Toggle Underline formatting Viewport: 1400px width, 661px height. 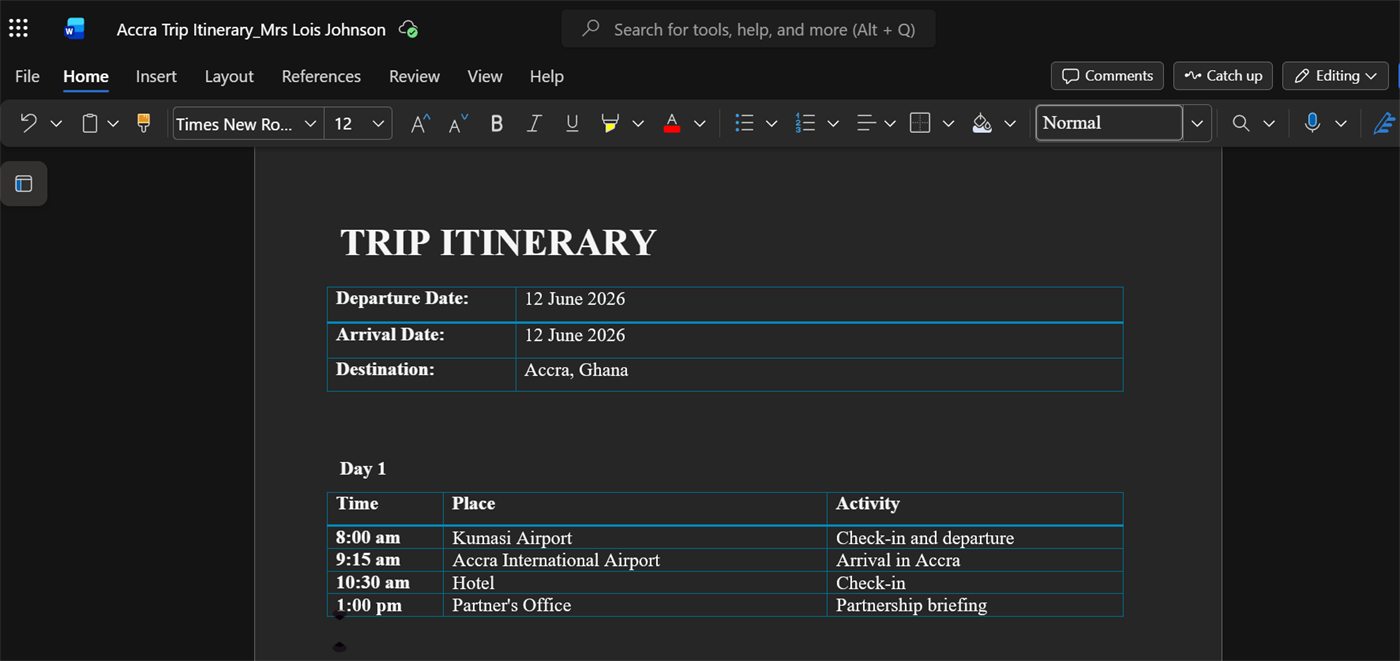(572, 123)
